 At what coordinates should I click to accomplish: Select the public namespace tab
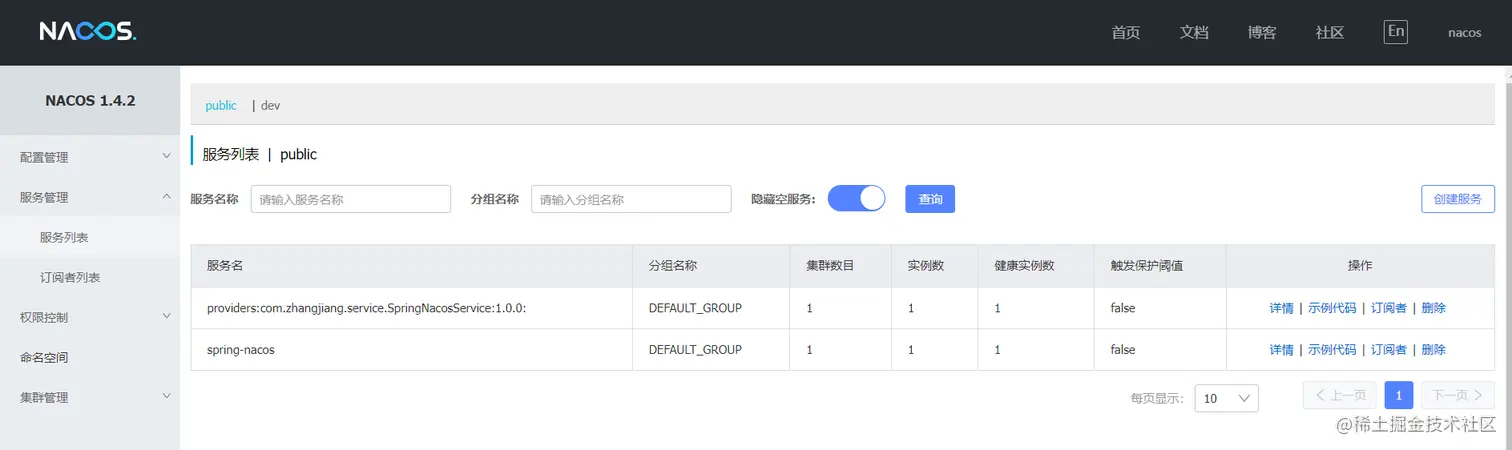tap(221, 105)
